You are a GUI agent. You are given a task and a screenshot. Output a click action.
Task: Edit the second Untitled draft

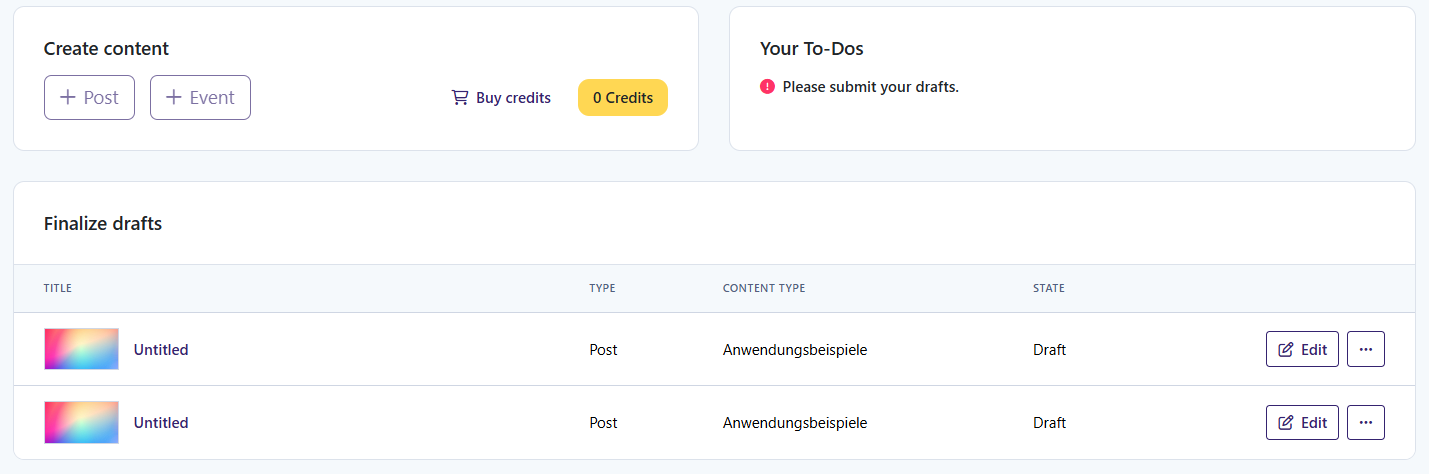[x=1302, y=423]
